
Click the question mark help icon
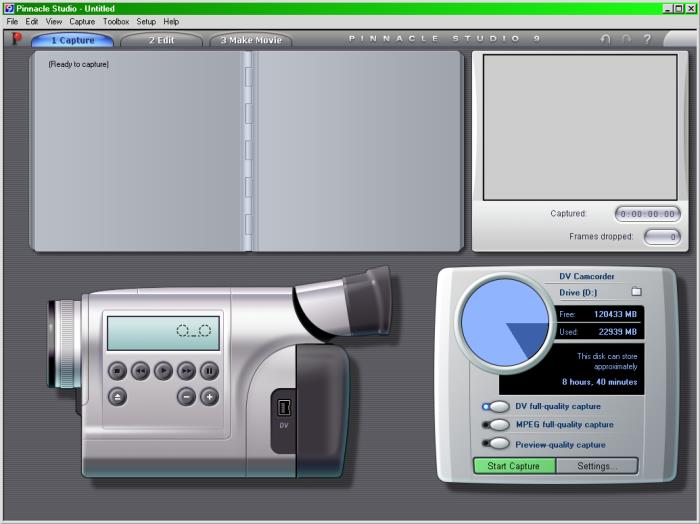pos(647,39)
